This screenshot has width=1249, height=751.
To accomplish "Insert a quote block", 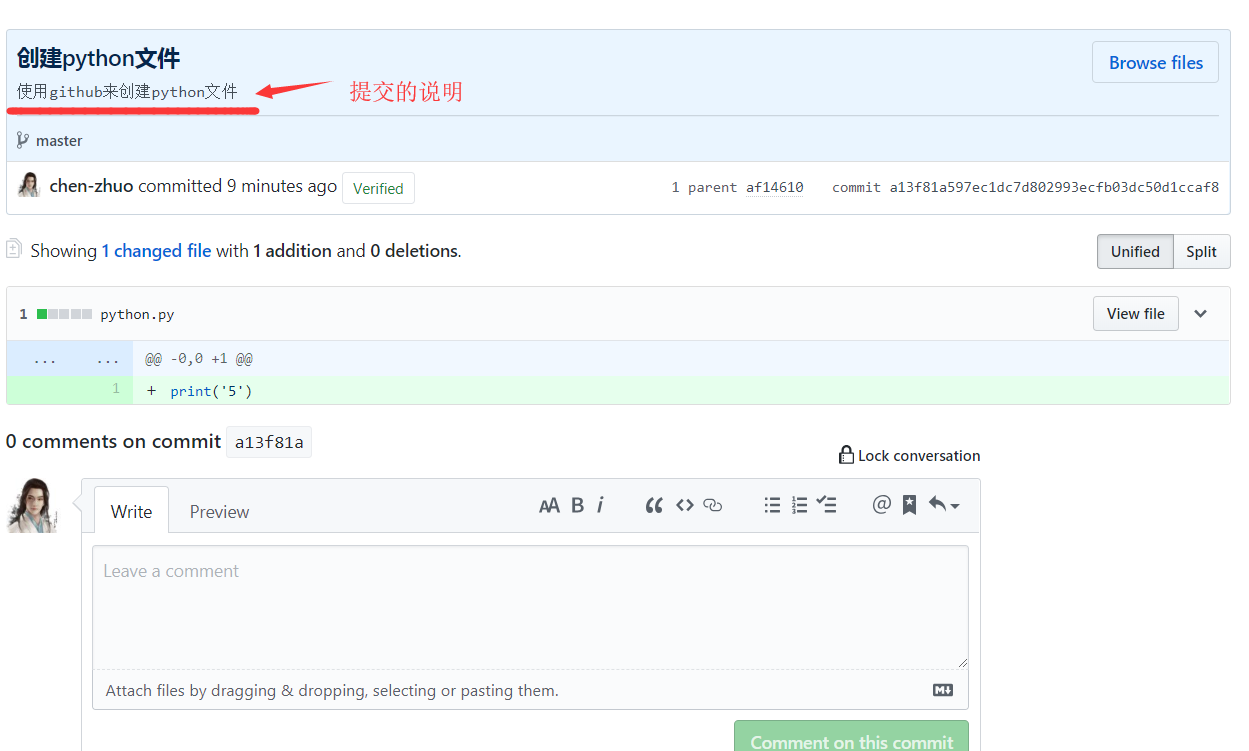I will pyautogui.click(x=654, y=506).
